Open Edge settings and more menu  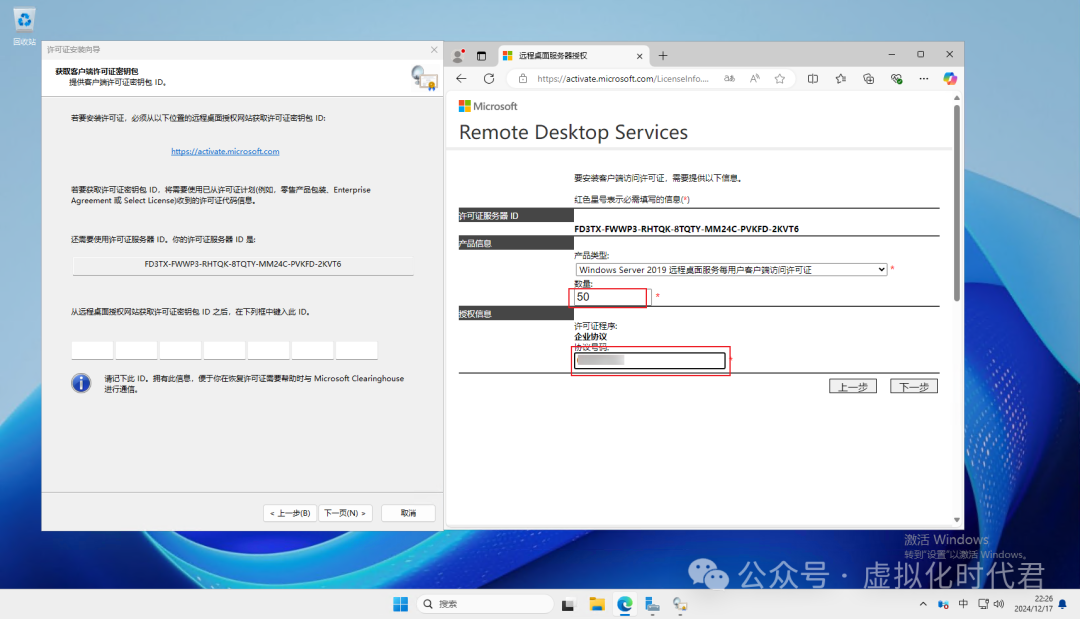922,78
